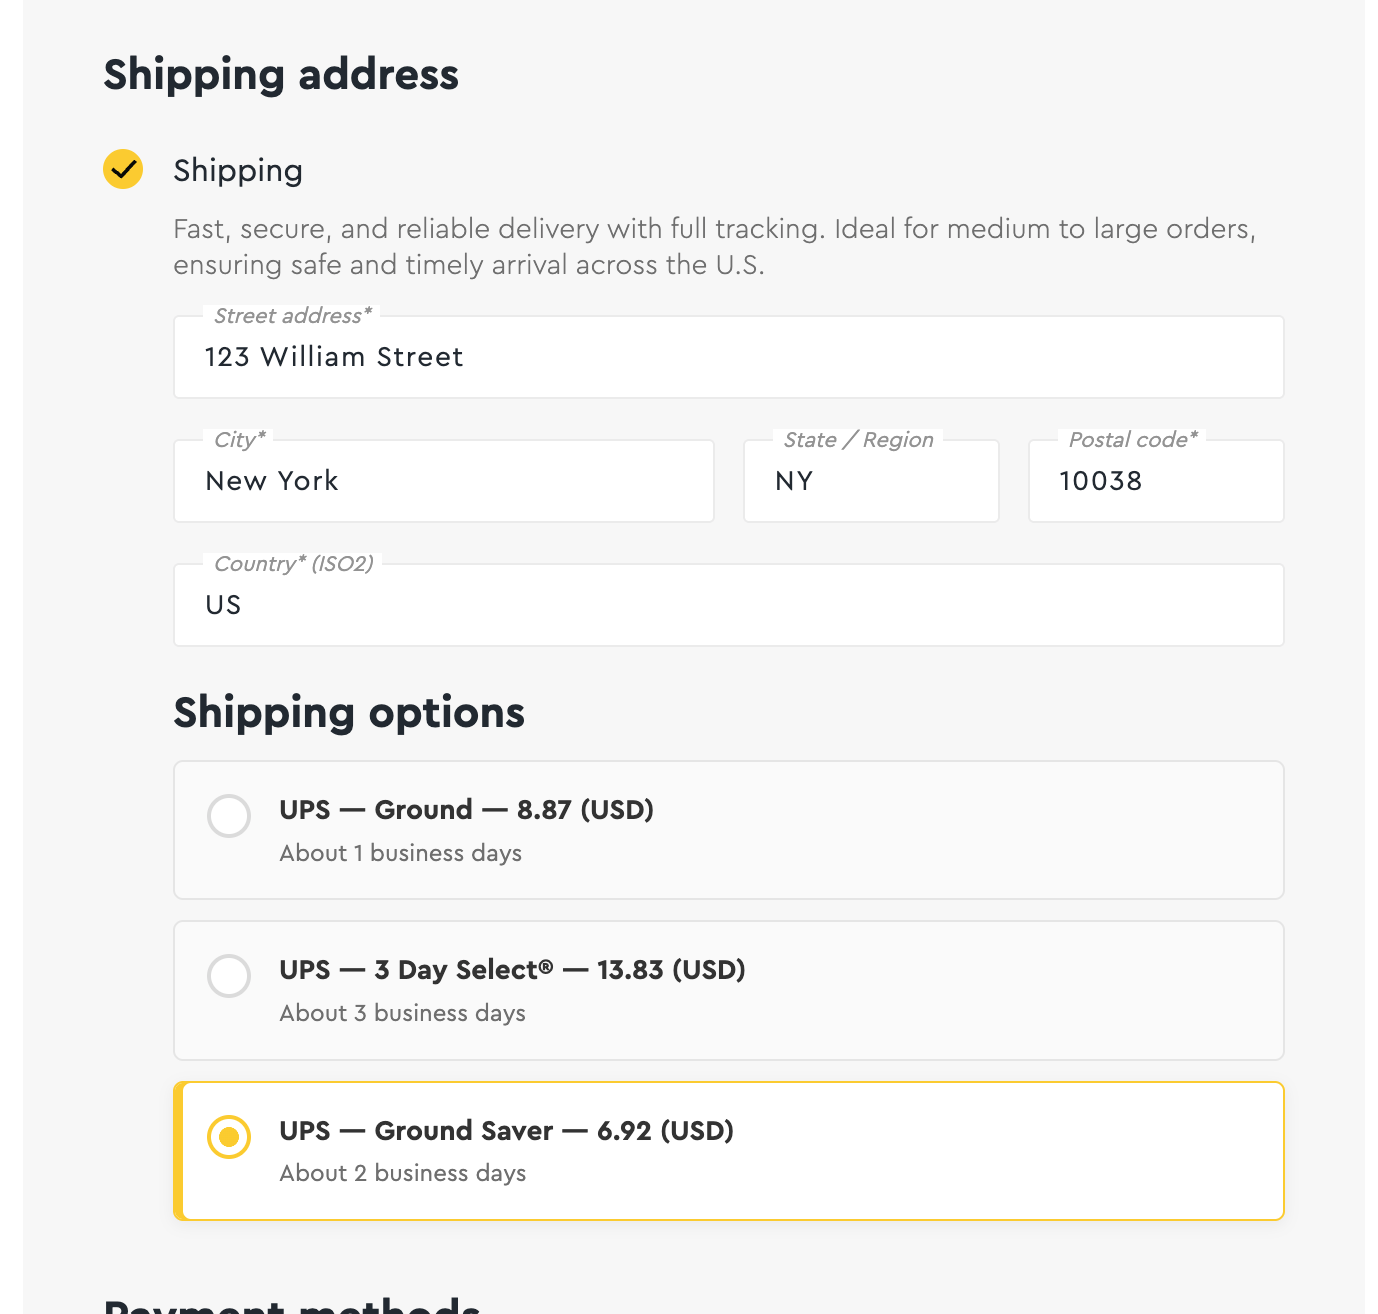
Task: Edit the Street address field
Action: click(728, 357)
